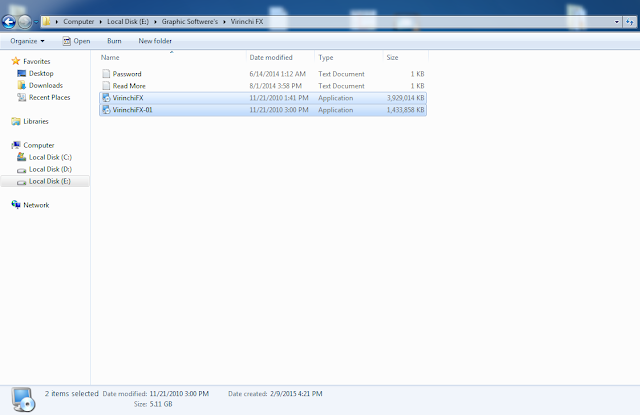Expand the arrow after Local Disk (E:) in path

(x=155, y=22)
